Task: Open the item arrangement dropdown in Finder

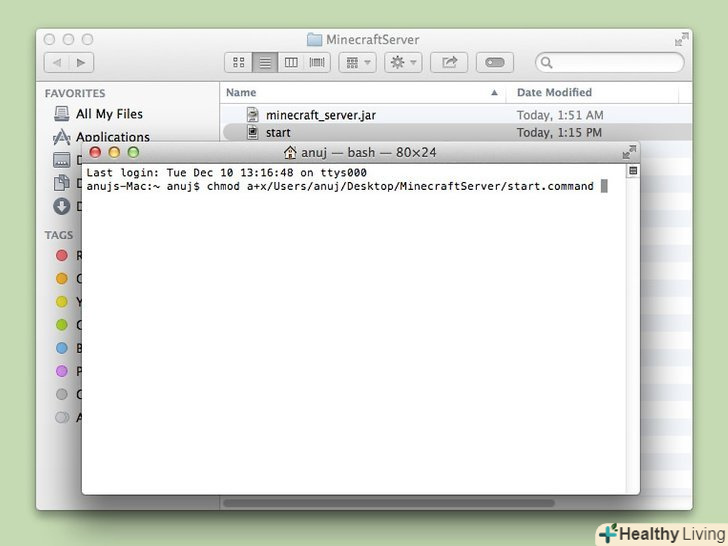Action: (358, 63)
